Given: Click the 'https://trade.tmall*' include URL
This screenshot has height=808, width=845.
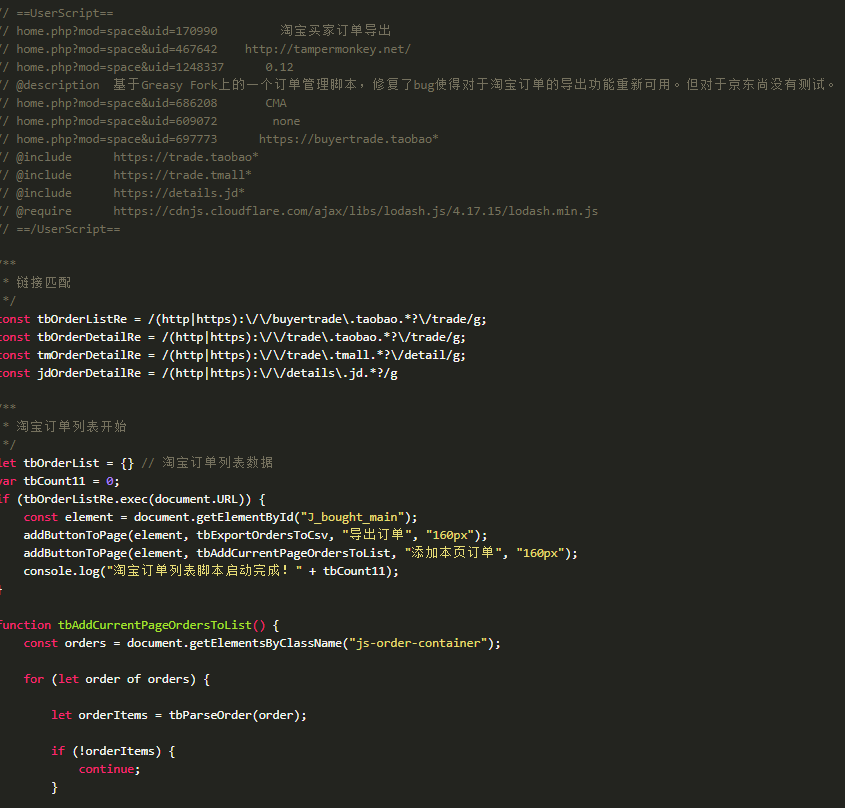Looking at the screenshot, I should coord(182,175).
